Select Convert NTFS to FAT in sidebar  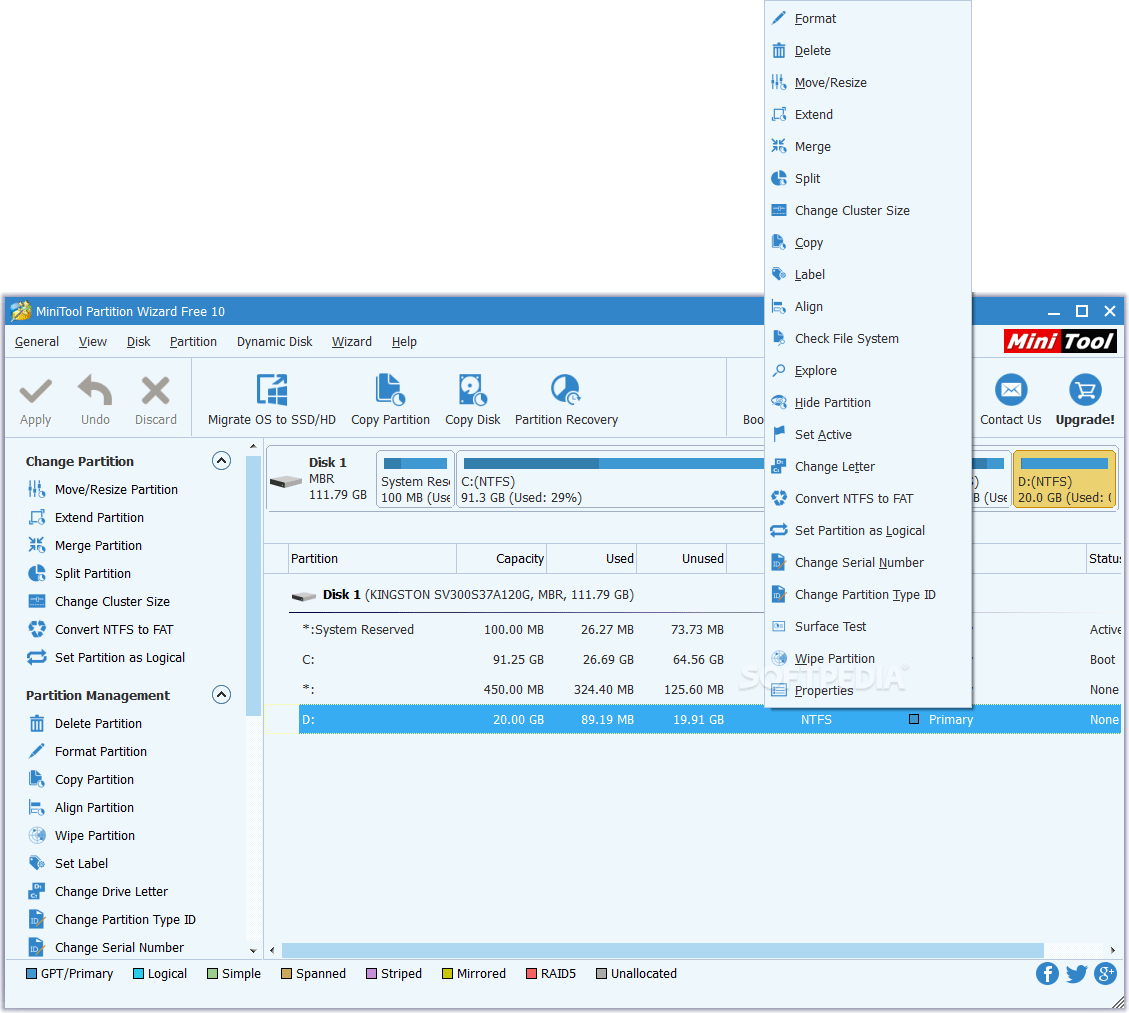(x=100, y=630)
